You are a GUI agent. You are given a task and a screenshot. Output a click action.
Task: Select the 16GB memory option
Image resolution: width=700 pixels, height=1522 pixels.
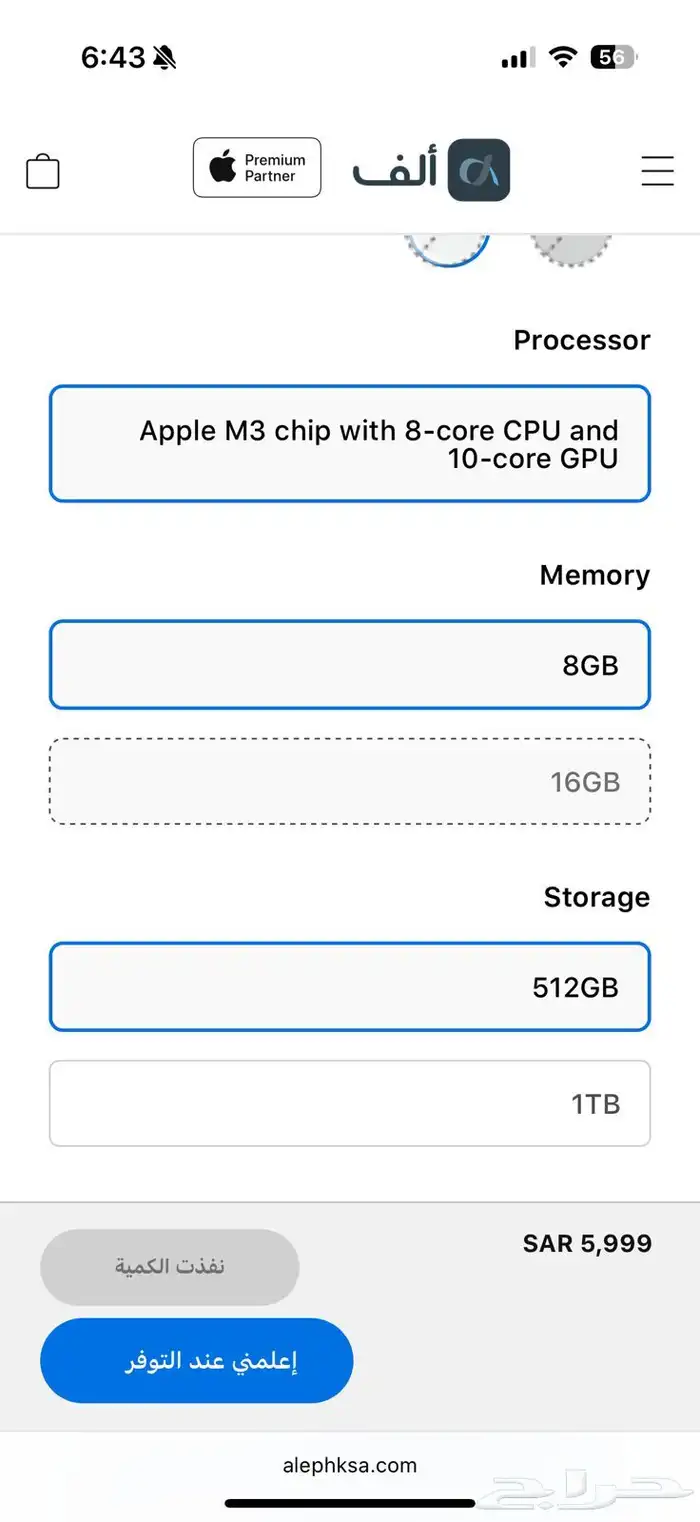350,781
